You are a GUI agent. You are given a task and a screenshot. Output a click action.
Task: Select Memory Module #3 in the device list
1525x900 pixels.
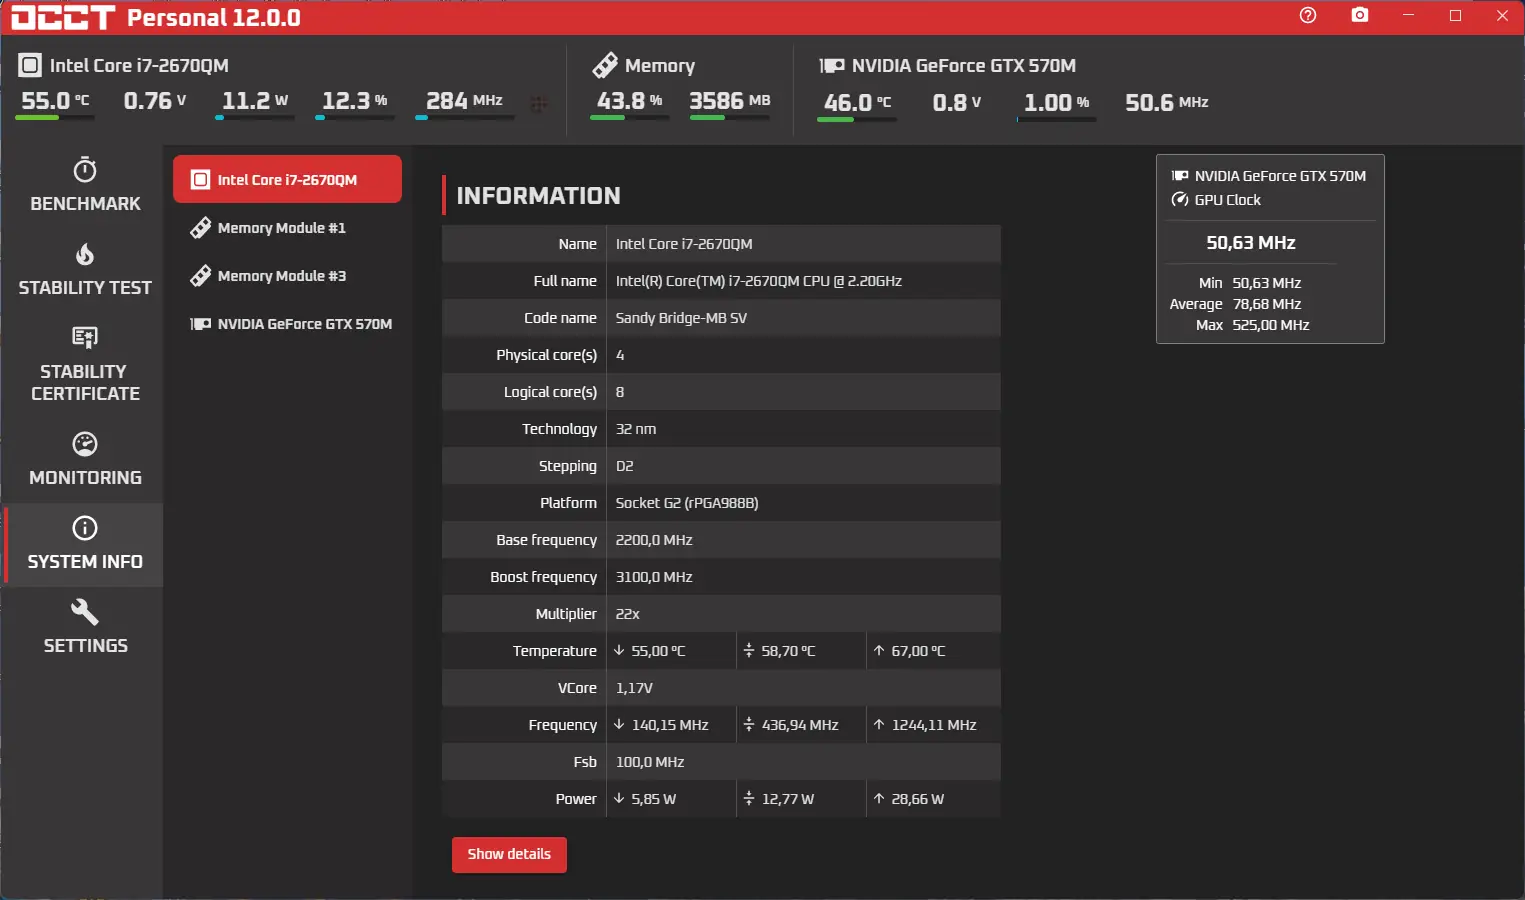(287, 276)
